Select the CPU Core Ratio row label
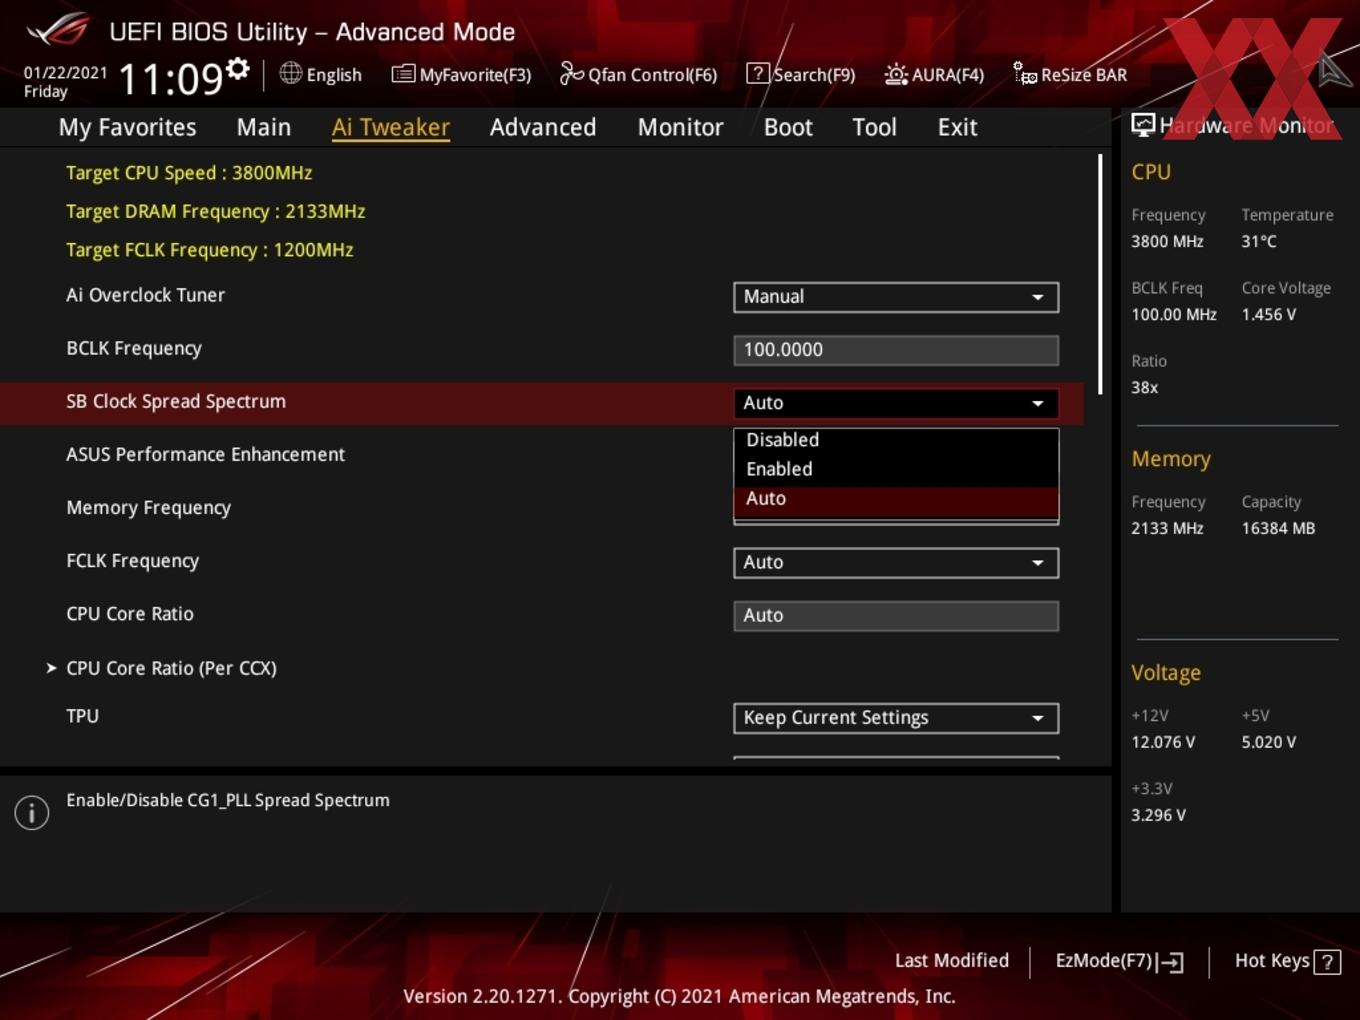The image size is (1360, 1020). tap(130, 614)
